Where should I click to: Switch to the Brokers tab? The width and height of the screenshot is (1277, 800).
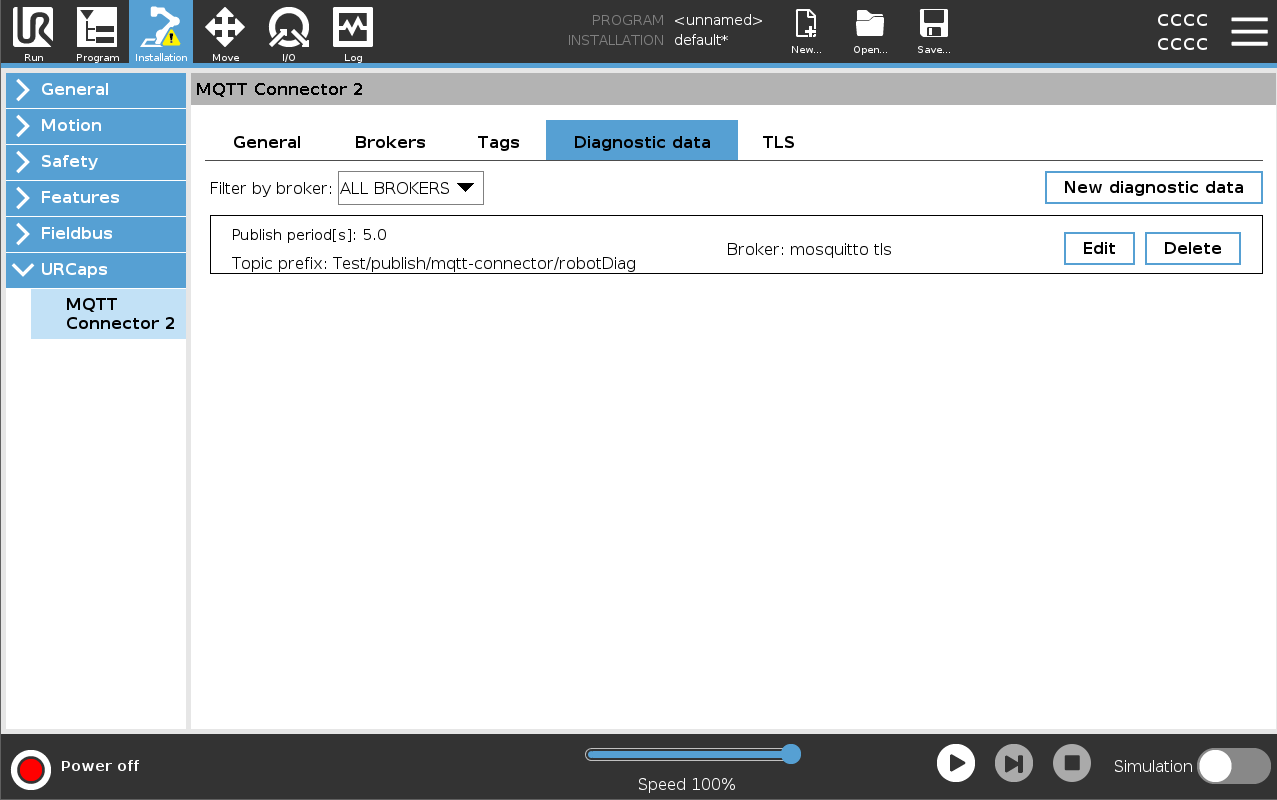390,142
